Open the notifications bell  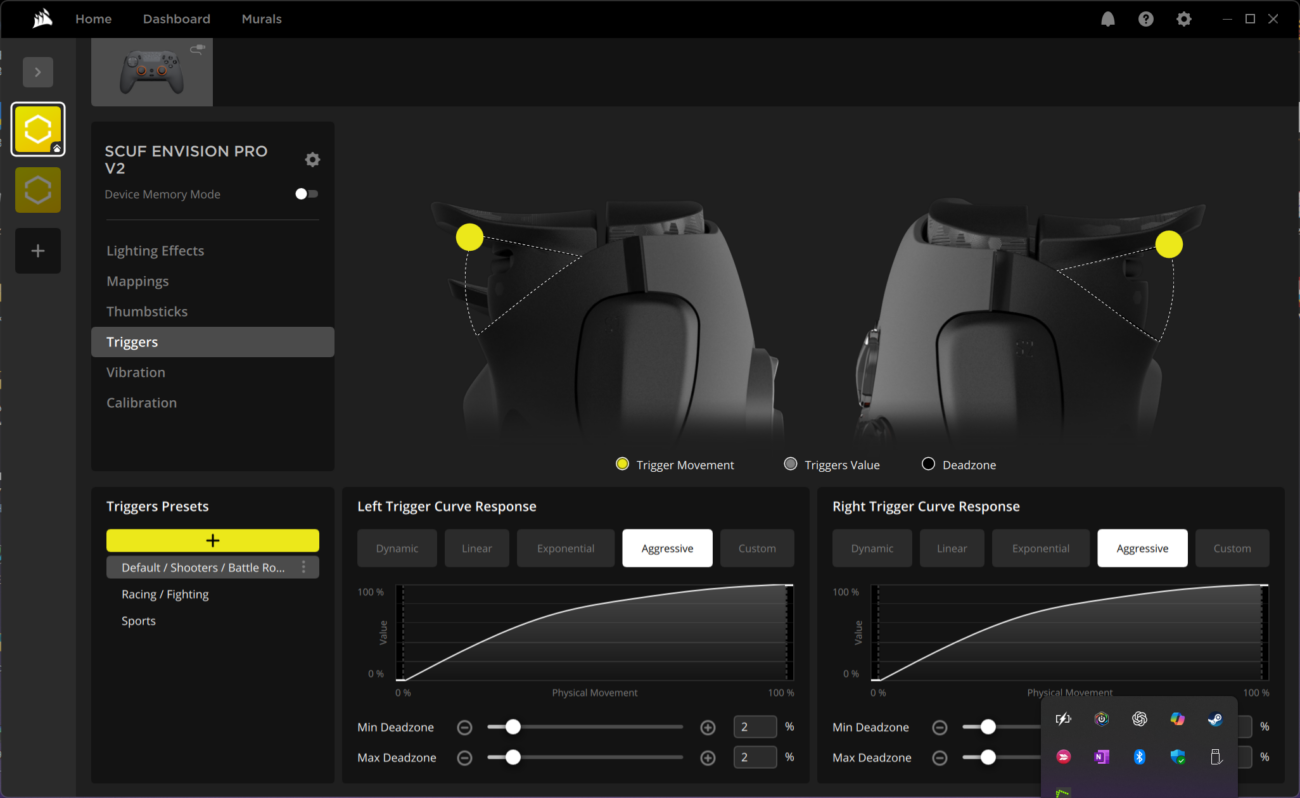click(1108, 19)
